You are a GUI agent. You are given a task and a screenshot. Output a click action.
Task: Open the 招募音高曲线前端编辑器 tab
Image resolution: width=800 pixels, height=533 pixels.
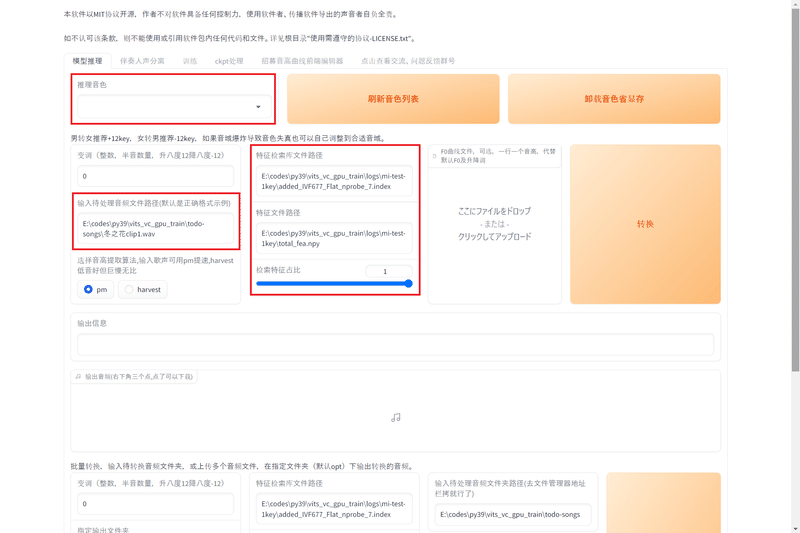point(302,61)
